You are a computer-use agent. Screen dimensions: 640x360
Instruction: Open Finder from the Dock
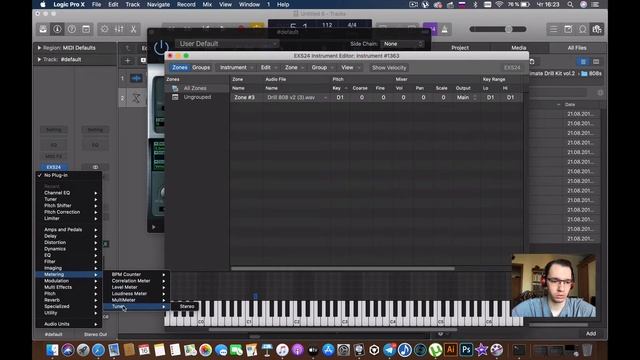pyautogui.click(x=52, y=350)
